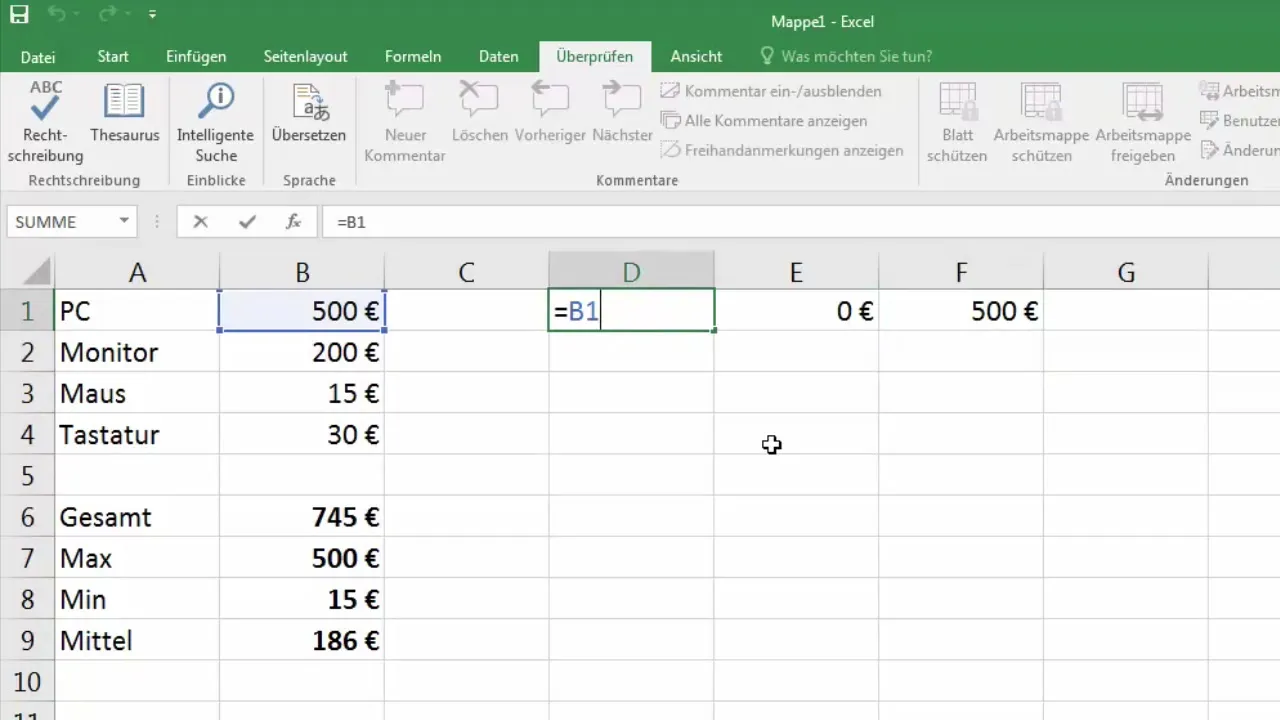The height and width of the screenshot is (720, 1280).
Task: Click cell A7 labeled Max
Action: coord(137,558)
